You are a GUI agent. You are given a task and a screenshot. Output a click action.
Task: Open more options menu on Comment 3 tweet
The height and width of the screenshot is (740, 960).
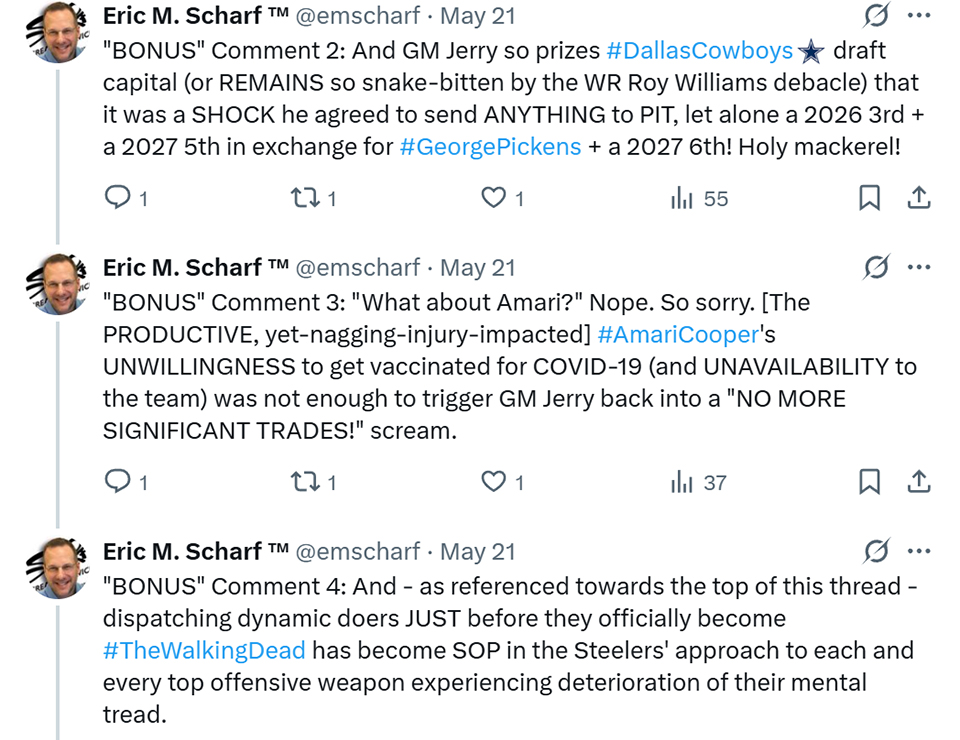coord(920,267)
